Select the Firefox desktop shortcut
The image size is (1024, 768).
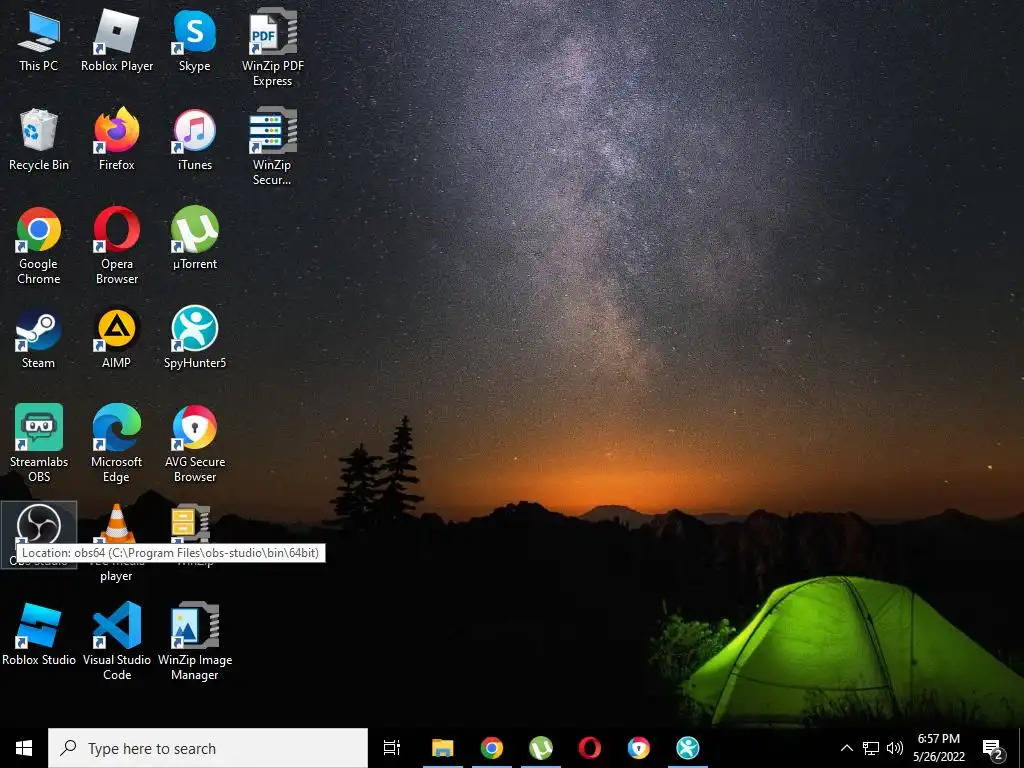117,140
